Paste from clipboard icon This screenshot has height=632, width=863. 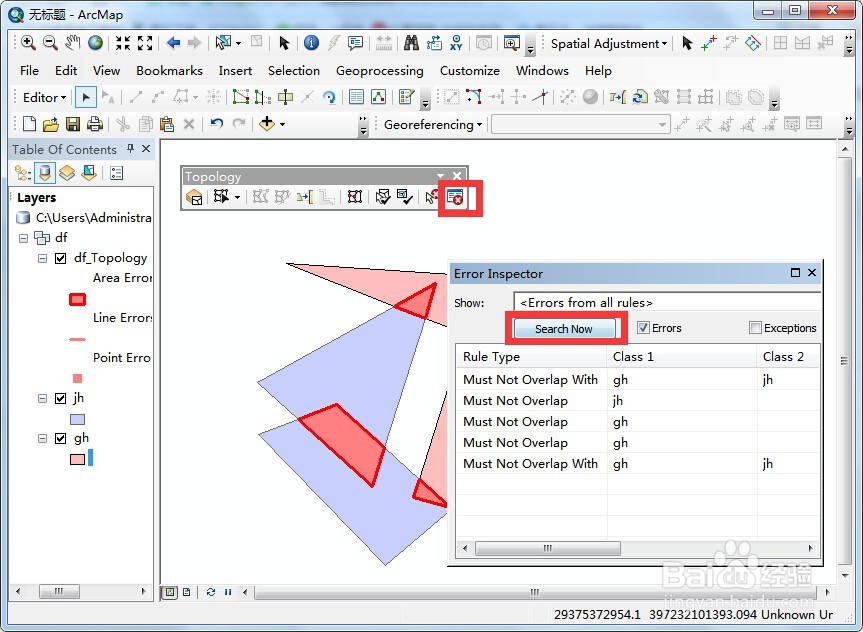click(167, 124)
